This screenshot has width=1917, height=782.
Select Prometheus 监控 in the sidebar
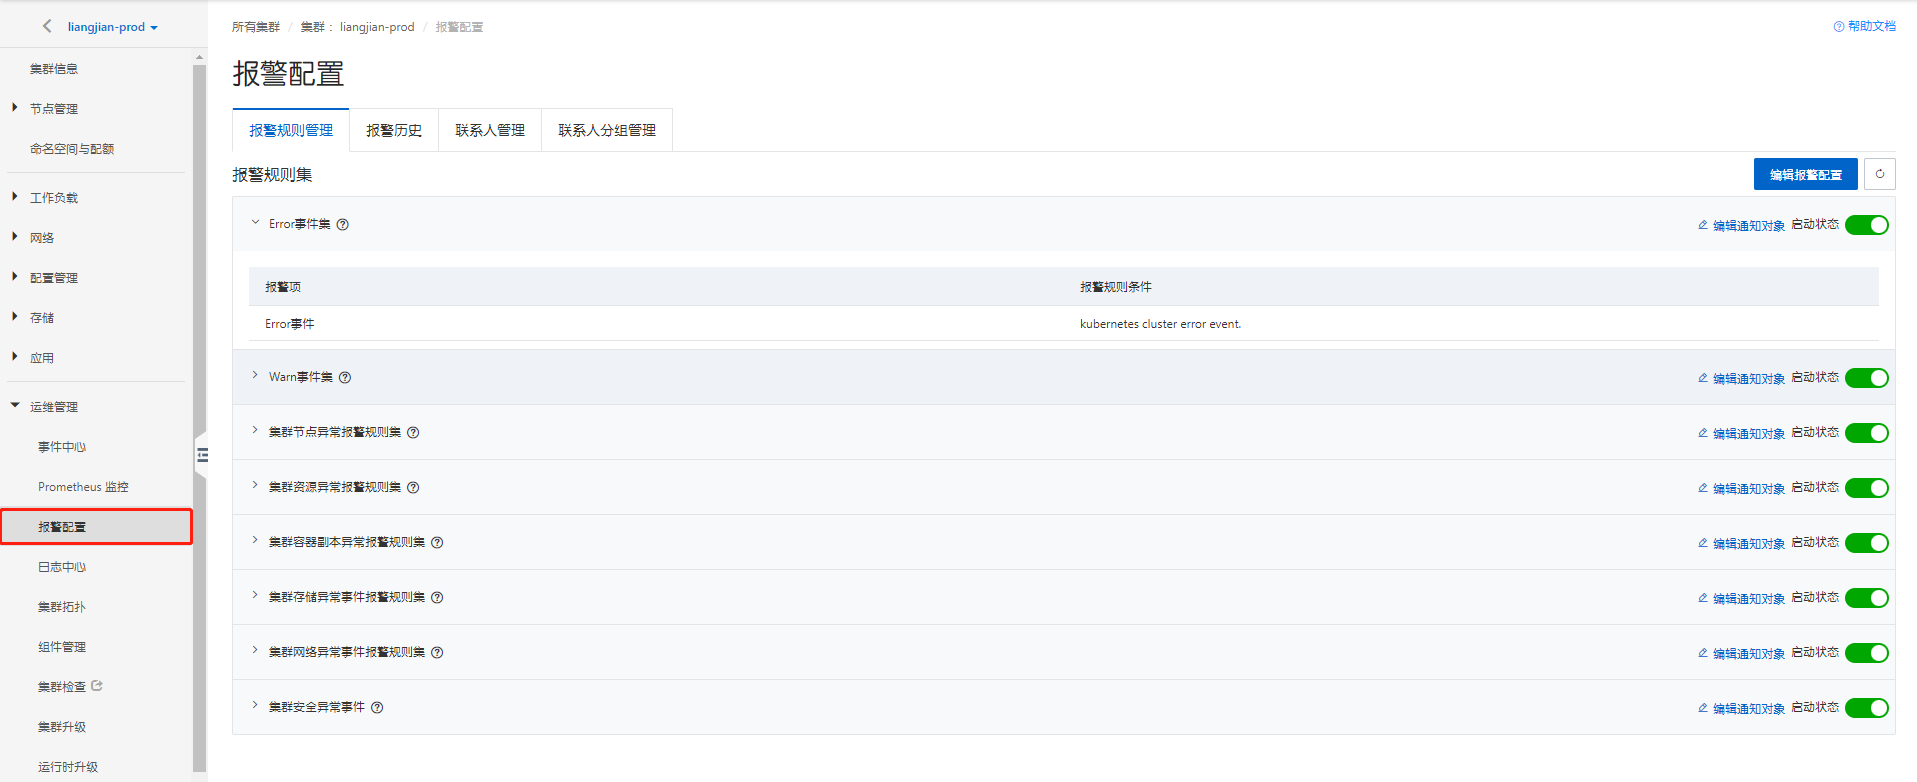pos(83,487)
